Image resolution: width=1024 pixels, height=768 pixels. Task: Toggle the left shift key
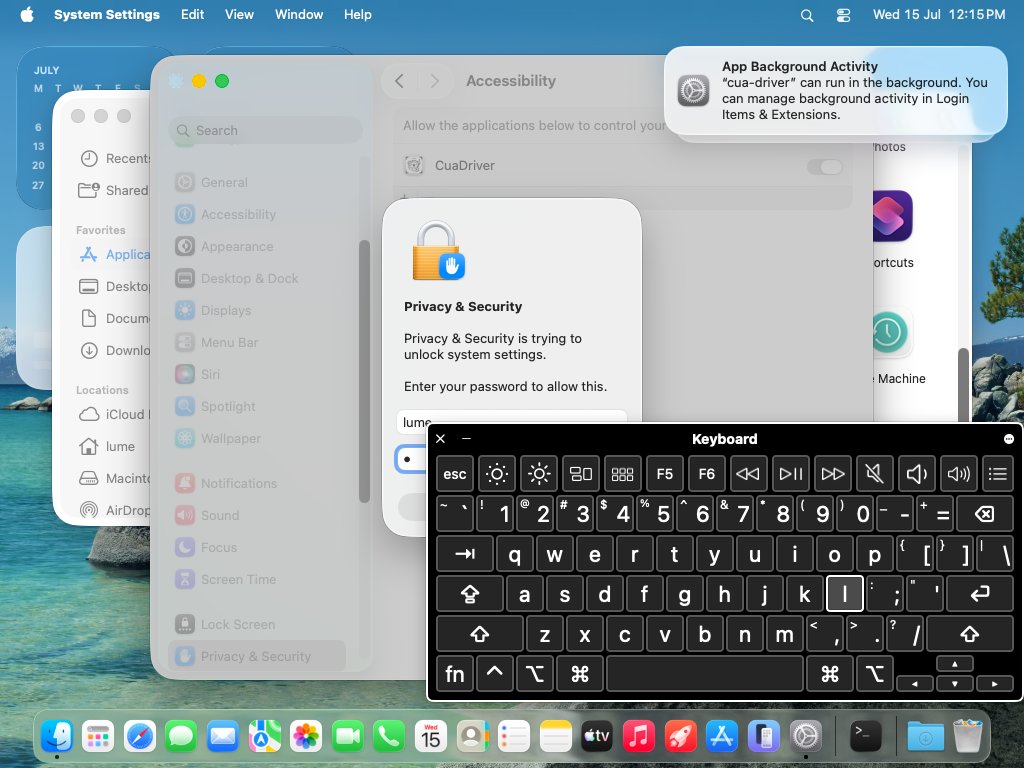point(479,634)
